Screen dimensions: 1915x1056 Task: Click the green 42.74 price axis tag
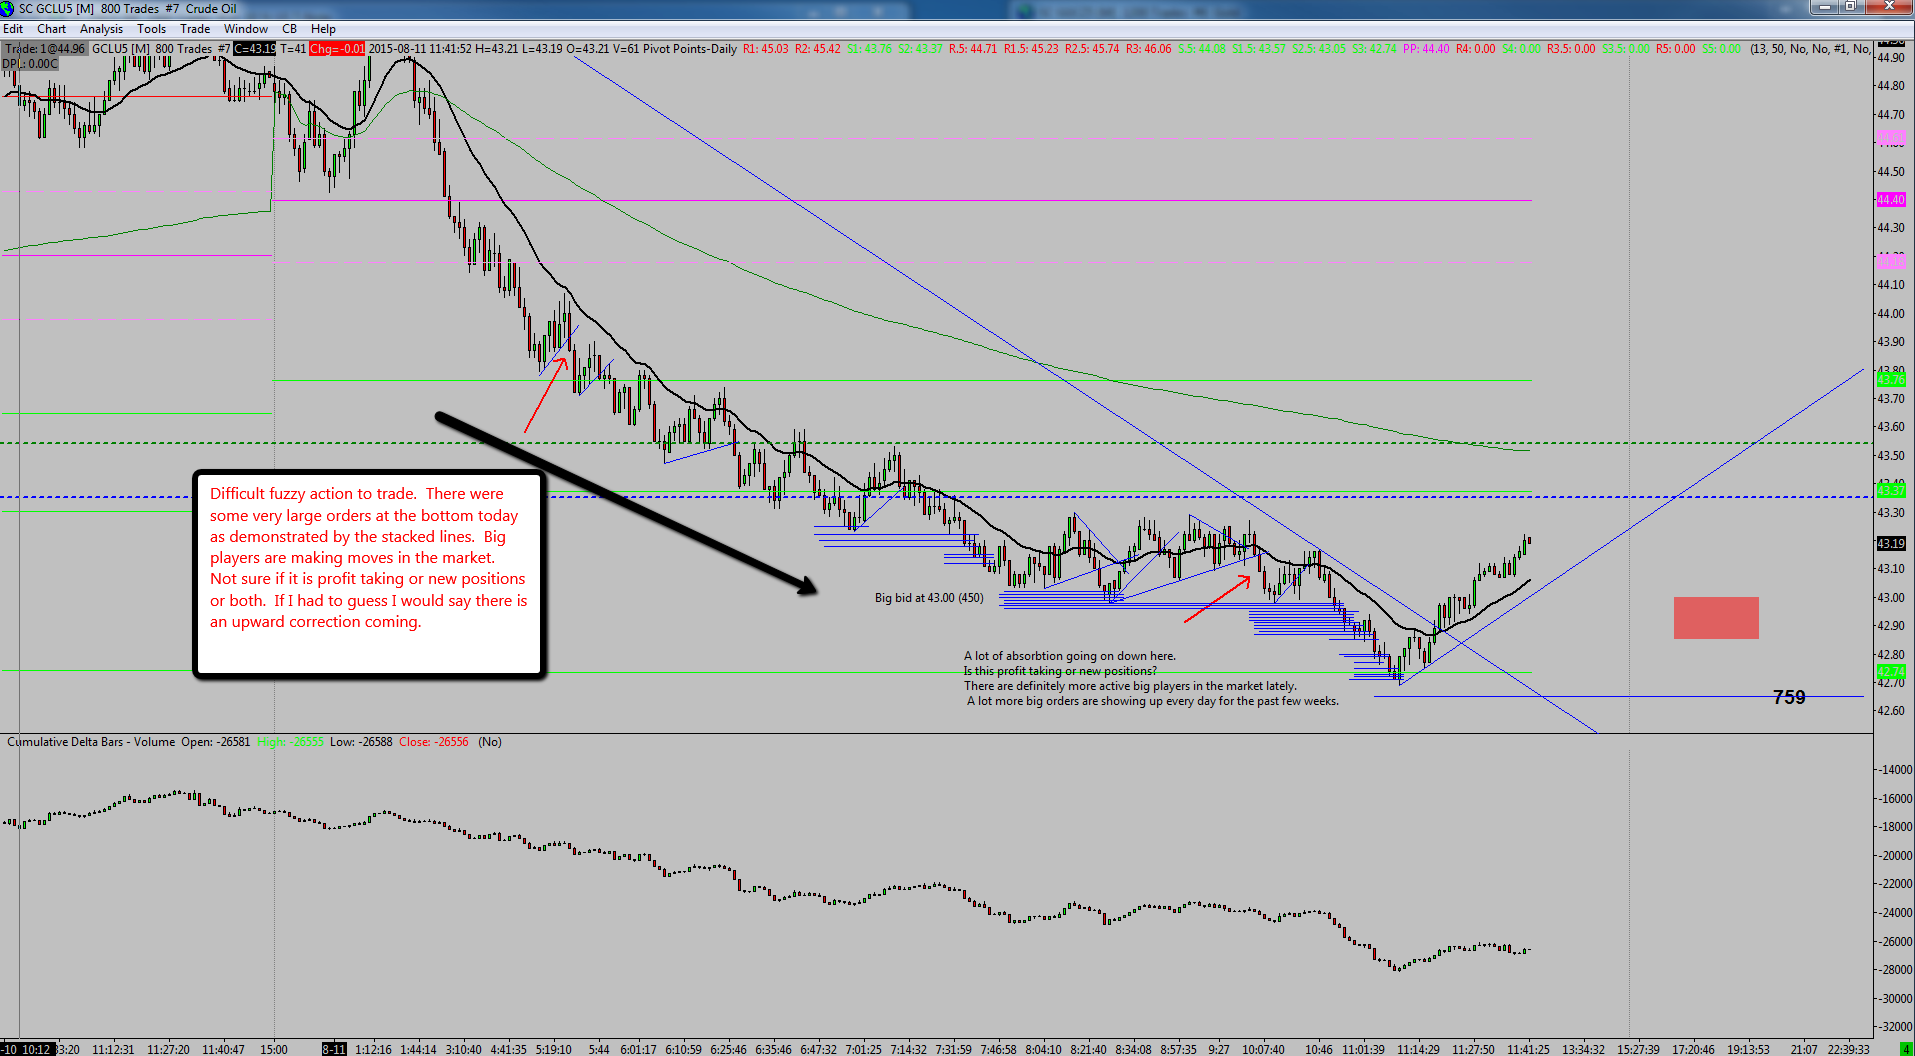1890,672
